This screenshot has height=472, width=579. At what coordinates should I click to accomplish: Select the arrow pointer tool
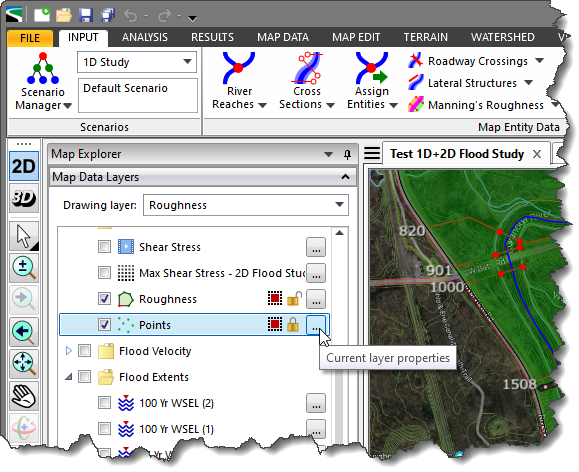[24, 236]
